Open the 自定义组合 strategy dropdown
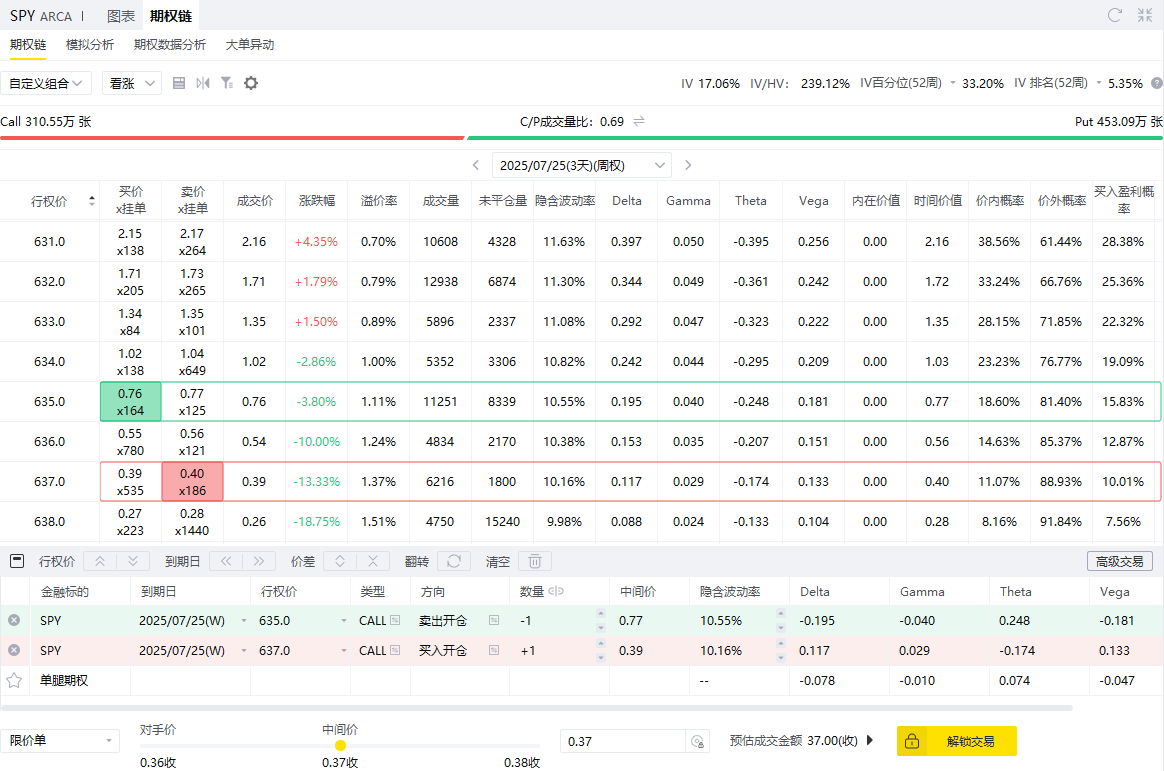 [x=47, y=83]
